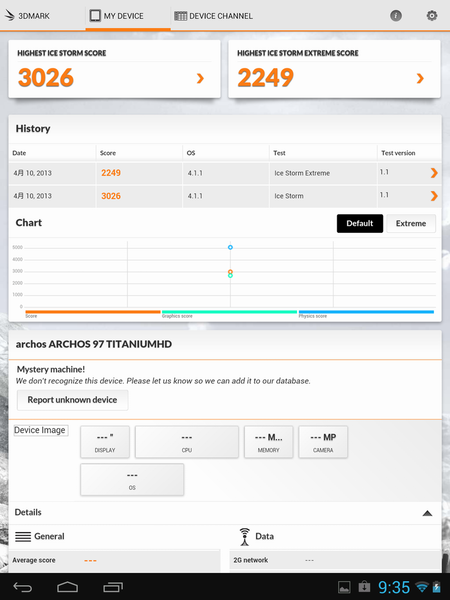Select the Extreme chart toggle
This screenshot has width=450, height=600.
click(x=411, y=223)
